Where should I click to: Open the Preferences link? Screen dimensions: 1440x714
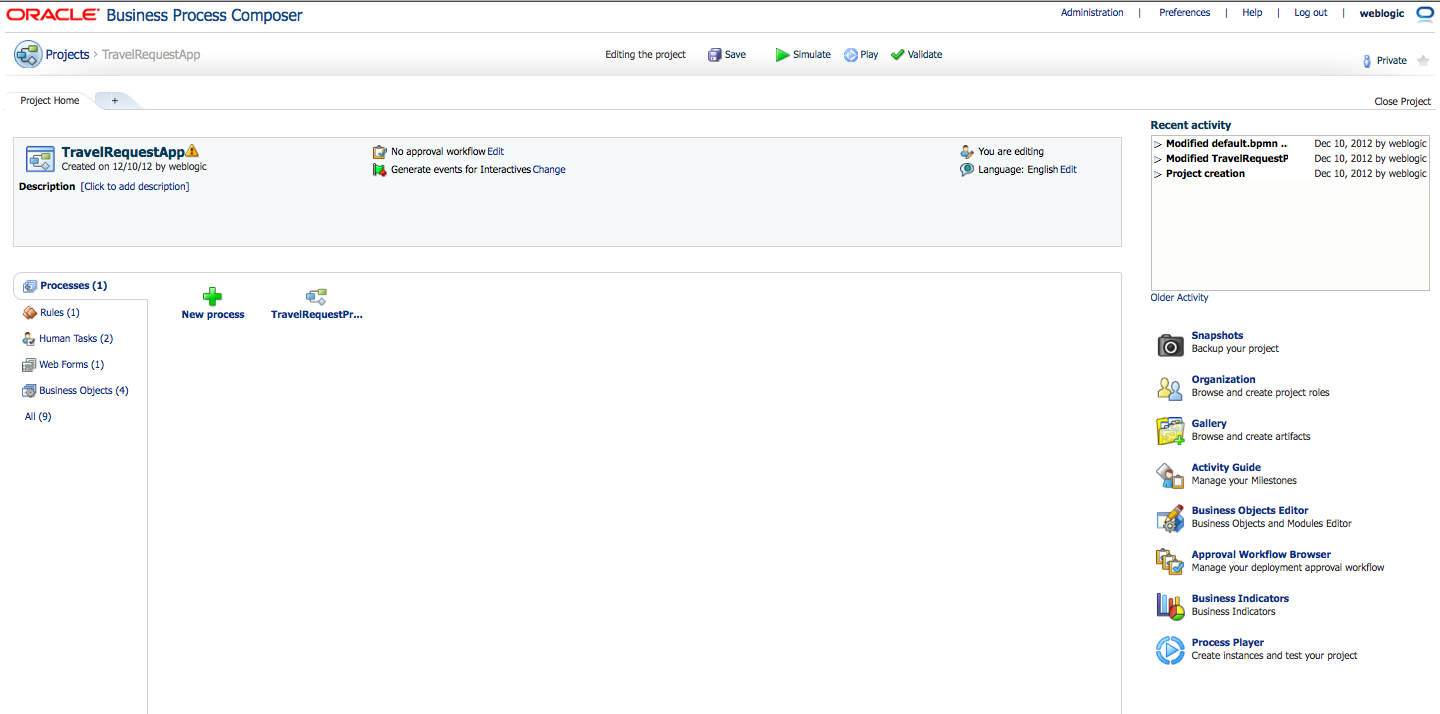click(x=1185, y=13)
